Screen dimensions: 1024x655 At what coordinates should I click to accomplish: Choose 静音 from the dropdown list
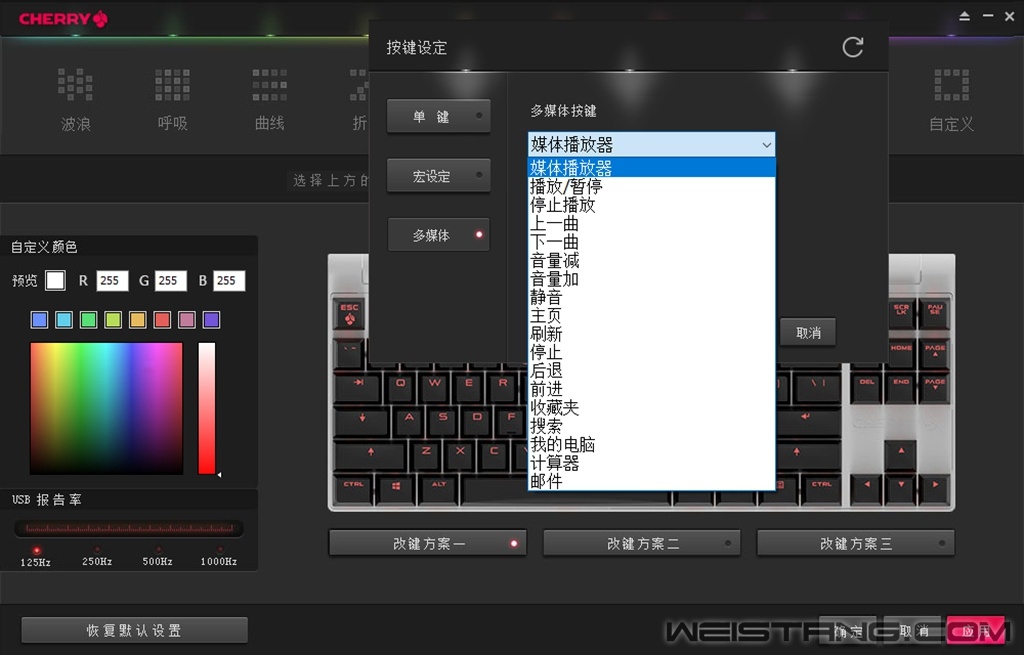[x=651, y=297]
